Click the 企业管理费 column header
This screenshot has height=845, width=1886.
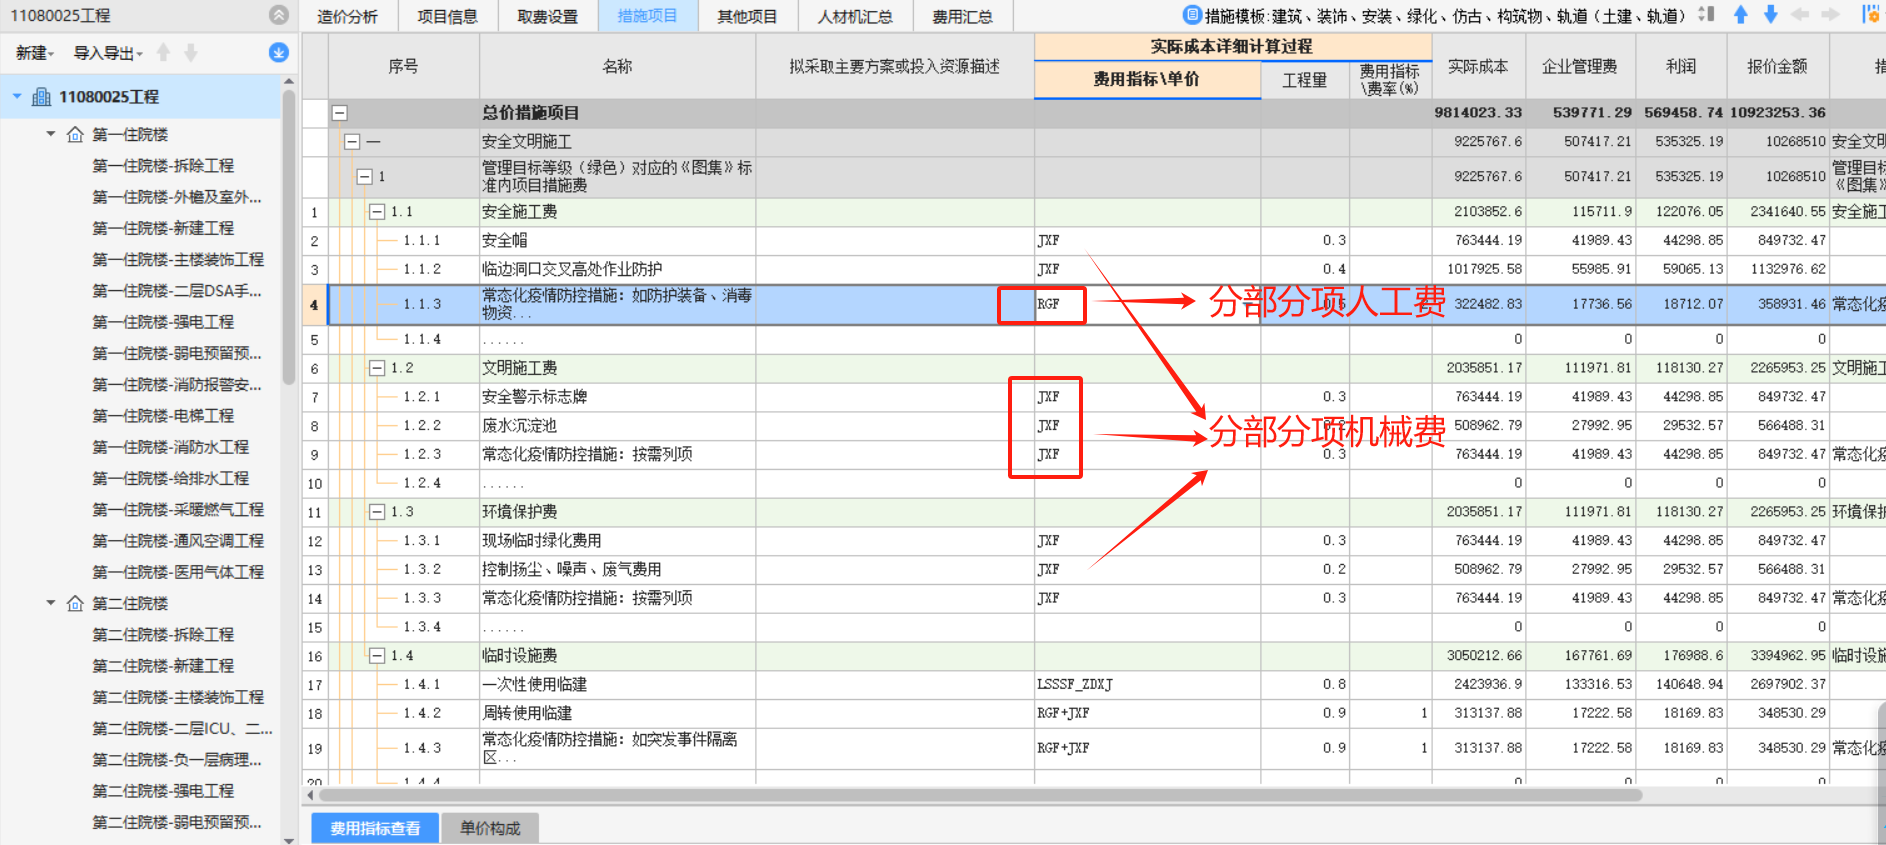coord(1579,66)
